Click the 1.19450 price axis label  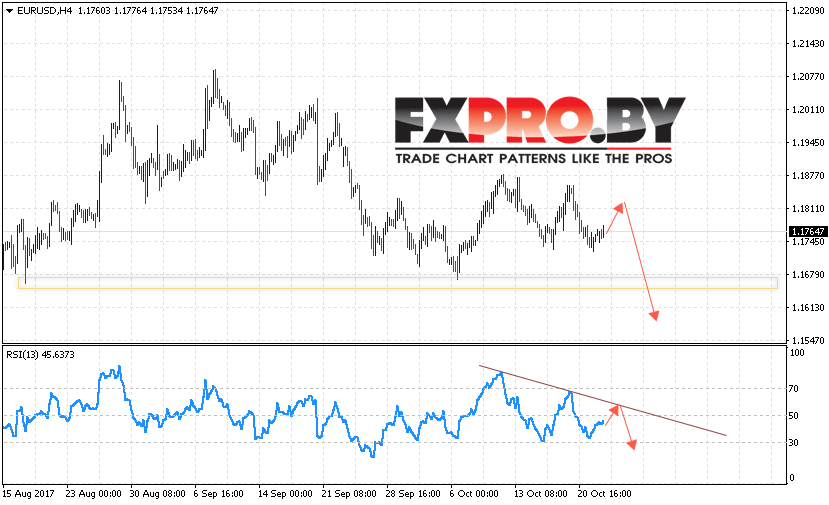(x=808, y=143)
